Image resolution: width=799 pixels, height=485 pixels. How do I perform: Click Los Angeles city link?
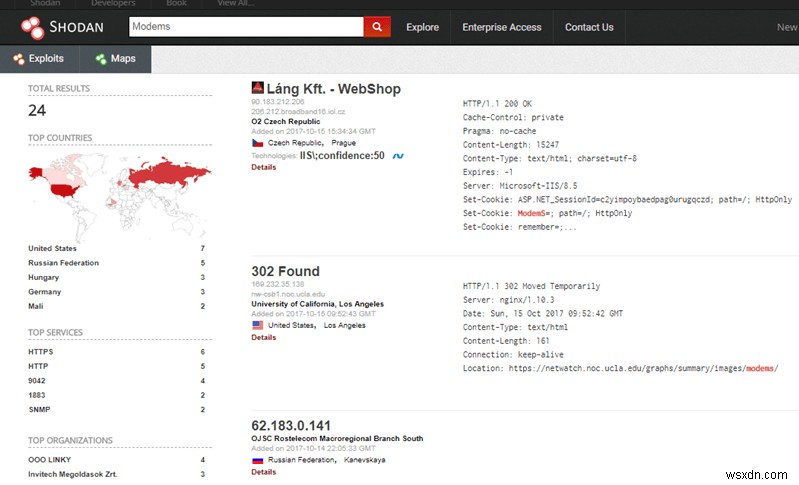pos(344,326)
